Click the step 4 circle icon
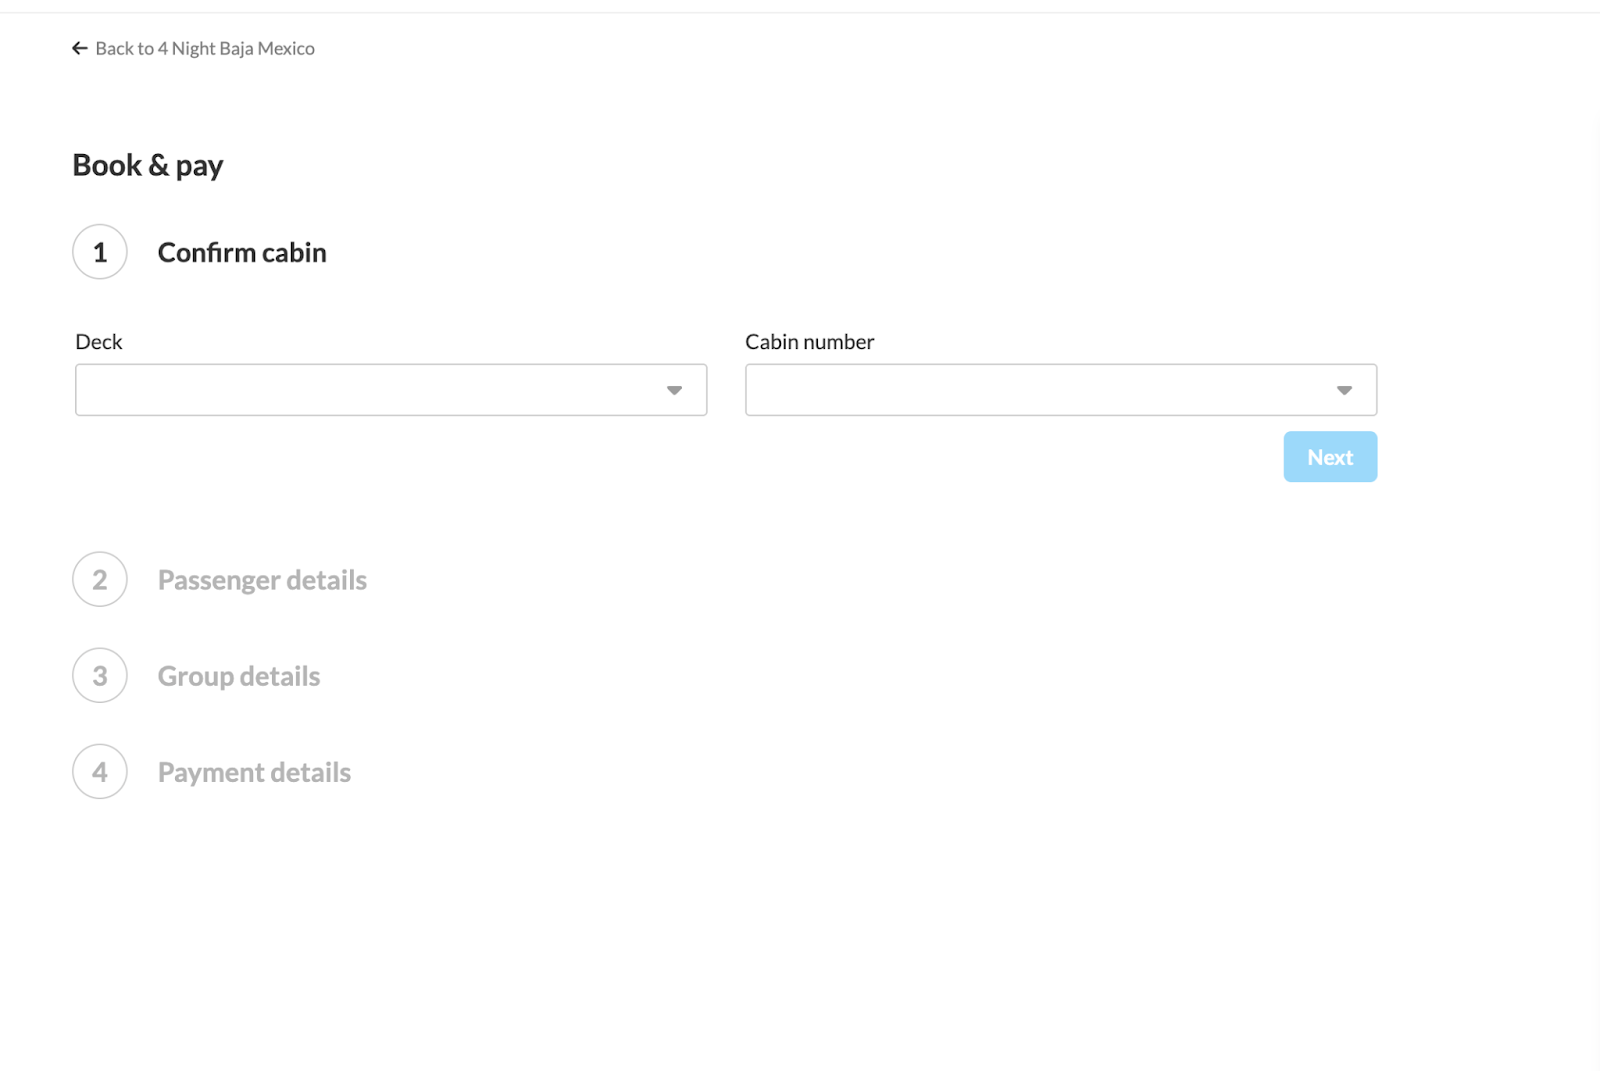 (100, 772)
